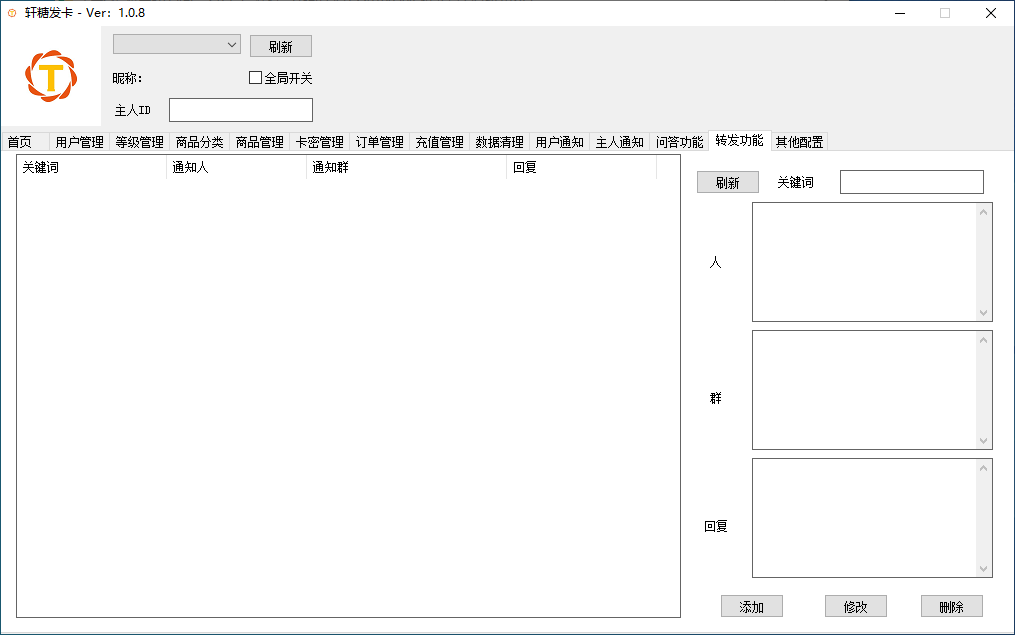Screen dimensions: 1015x635
Task: Sort by the 通知人 column header
Action: tap(236, 167)
